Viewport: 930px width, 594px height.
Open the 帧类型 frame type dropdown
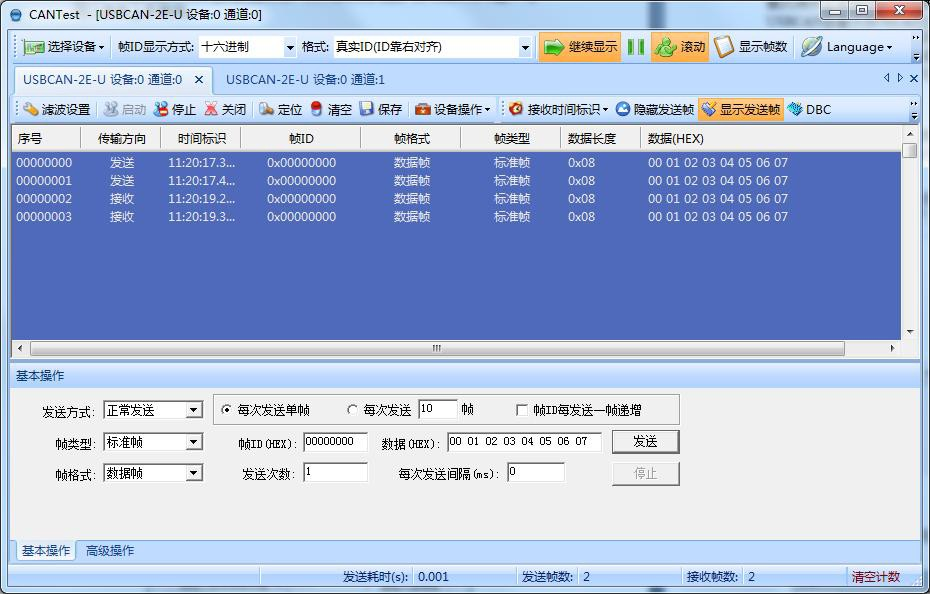[x=194, y=442]
